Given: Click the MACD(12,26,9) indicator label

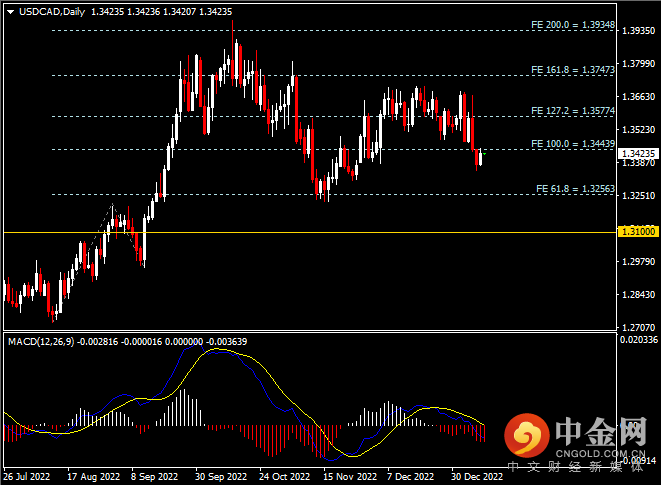Looking at the screenshot, I should pos(40,342).
